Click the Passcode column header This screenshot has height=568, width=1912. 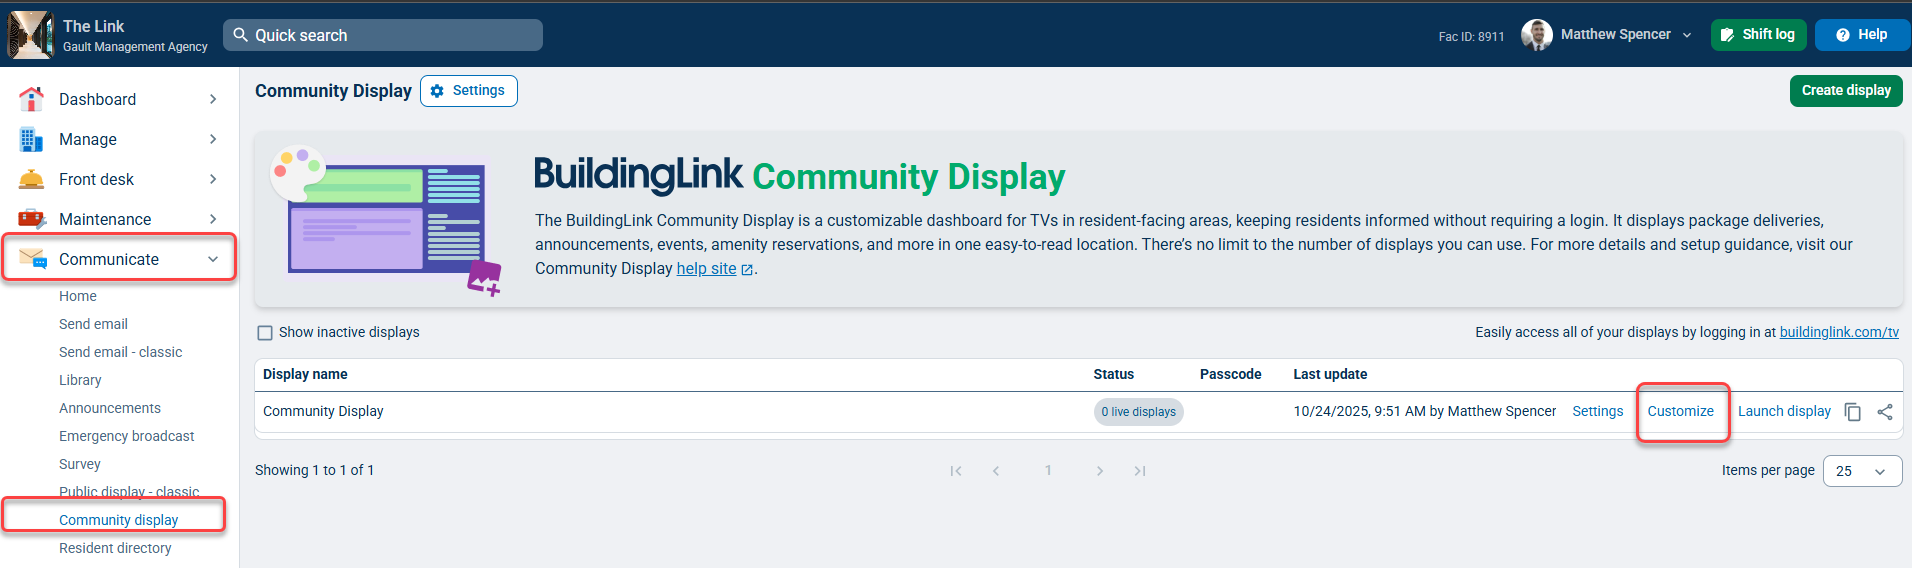pyautogui.click(x=1230, y=374)
